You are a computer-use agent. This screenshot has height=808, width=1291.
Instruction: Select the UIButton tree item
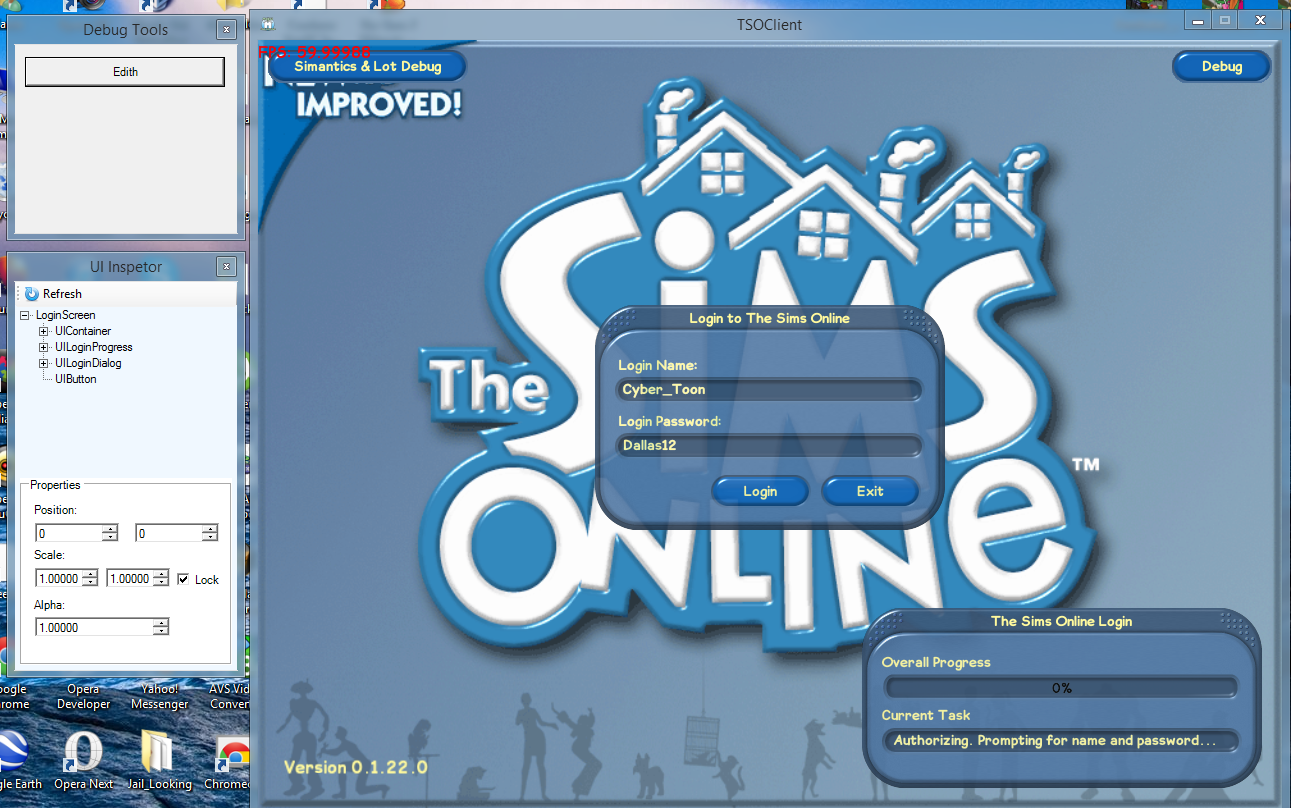click(76, 379)
